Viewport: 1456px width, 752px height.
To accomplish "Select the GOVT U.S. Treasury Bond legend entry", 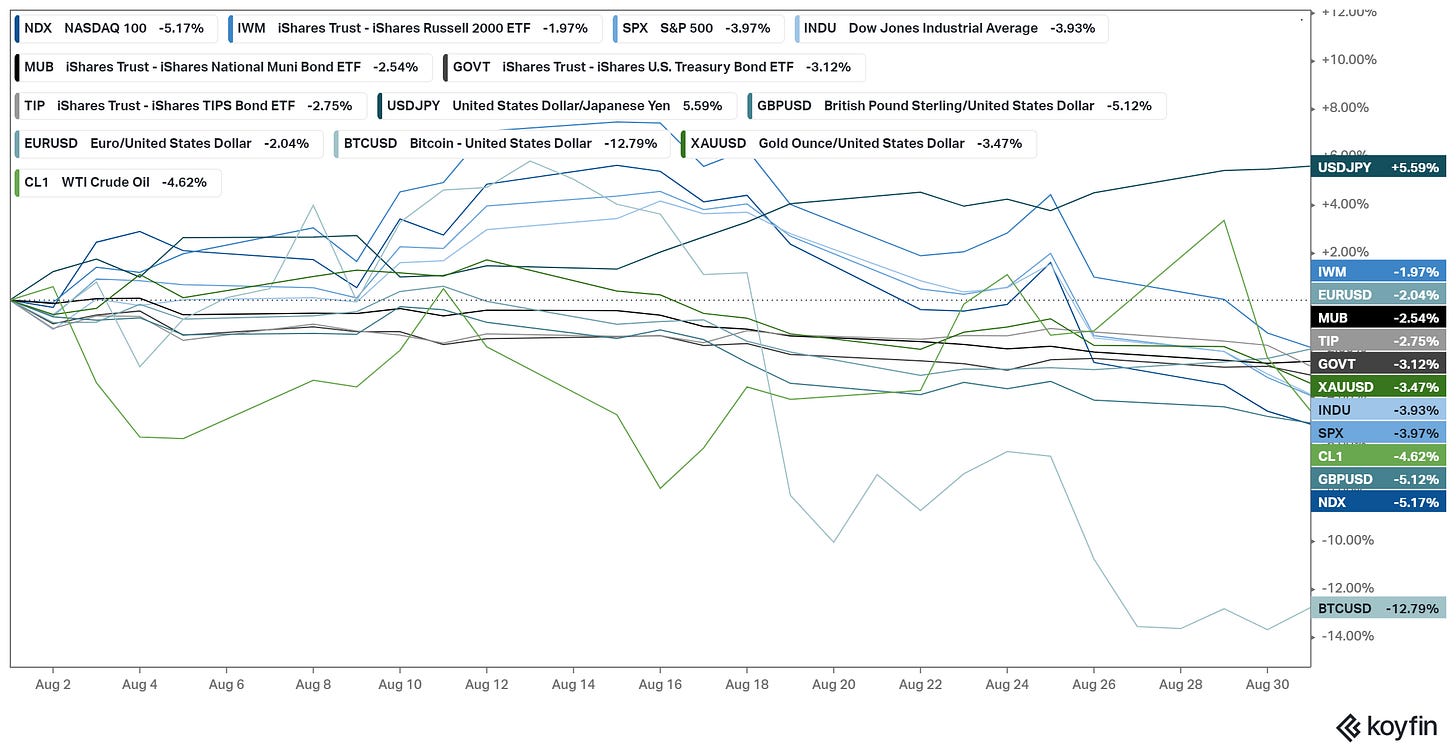I will pos(653,67).
